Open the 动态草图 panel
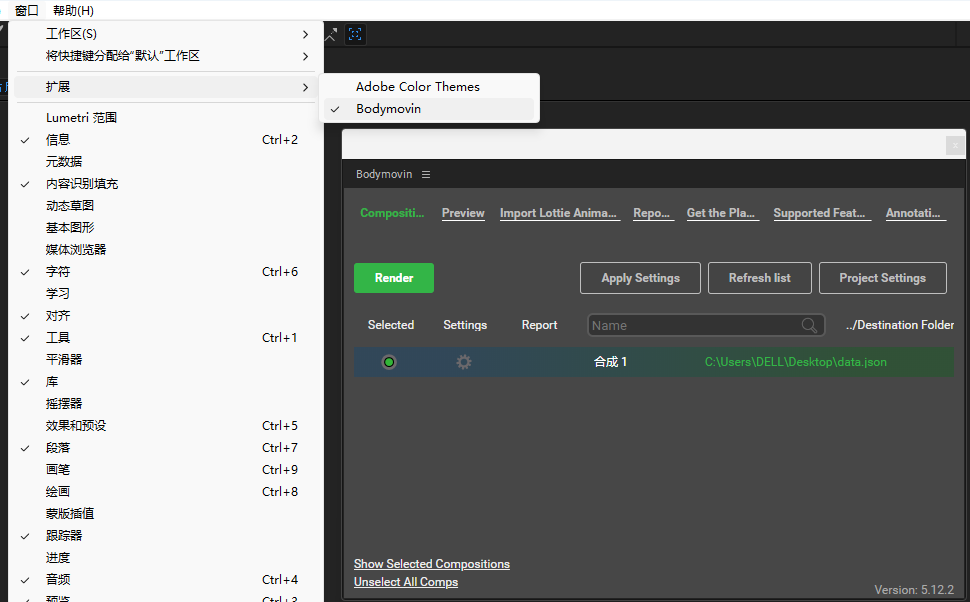This screenshot has width=970, height=602. click(166, 206)
